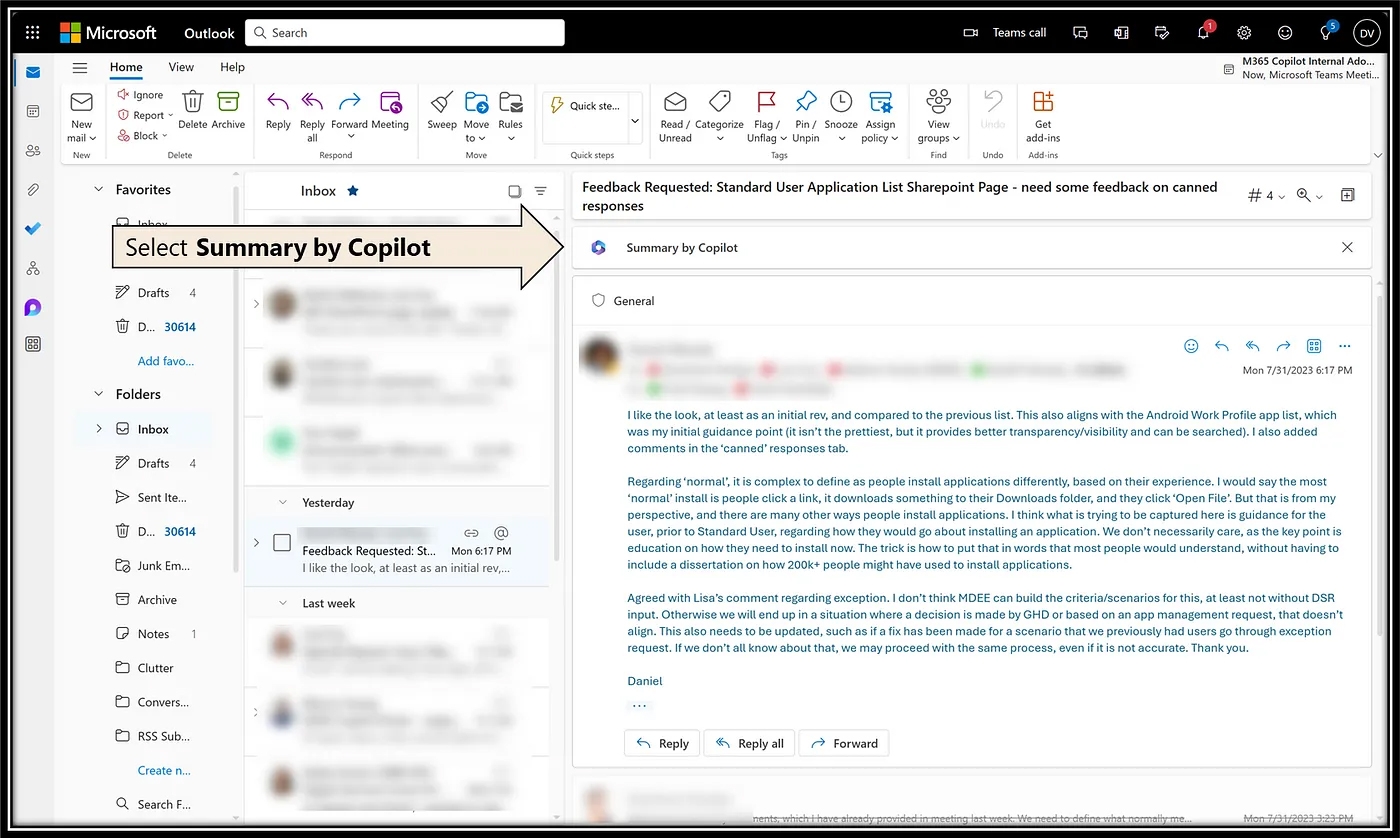This screenshot has height=838, width=1400.
Task: Collapse the Favorites section
Action: coord(98,190)
